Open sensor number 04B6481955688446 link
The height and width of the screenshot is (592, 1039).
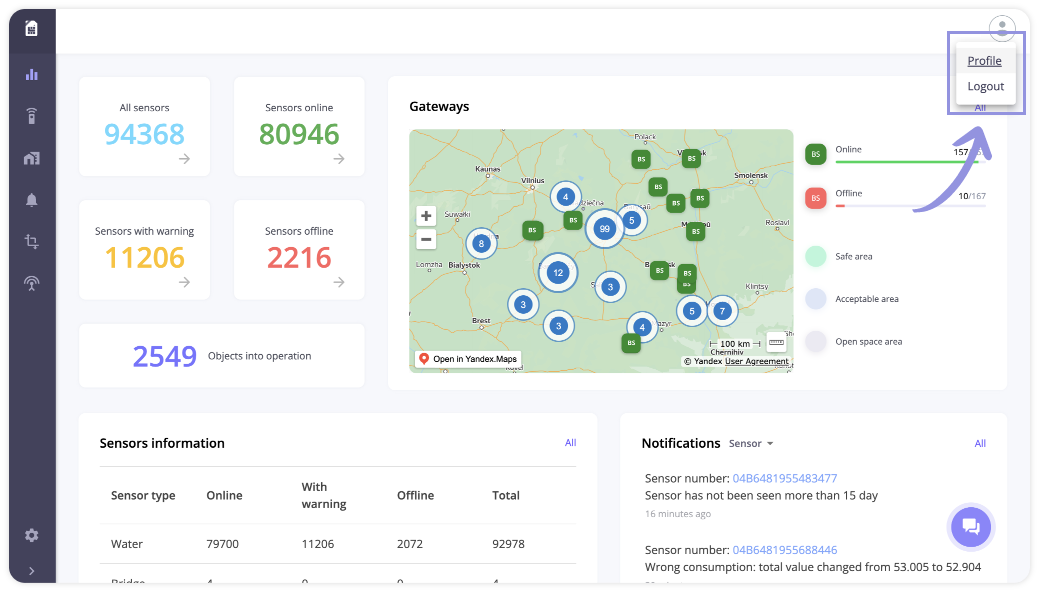click(x=785, y=550)
